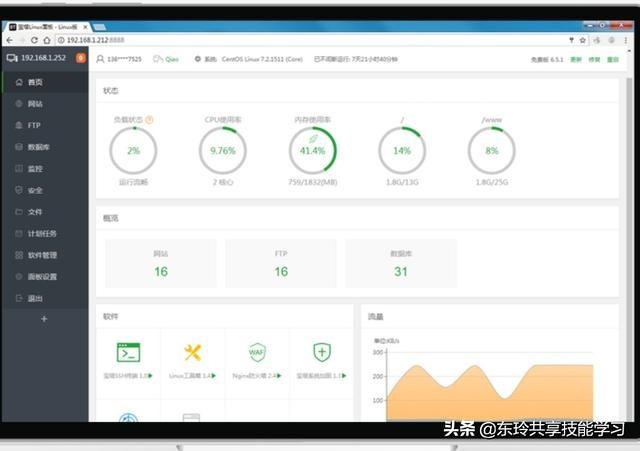
Task: Click the user account icon beside 138****7525
Action: click(100, 59)
